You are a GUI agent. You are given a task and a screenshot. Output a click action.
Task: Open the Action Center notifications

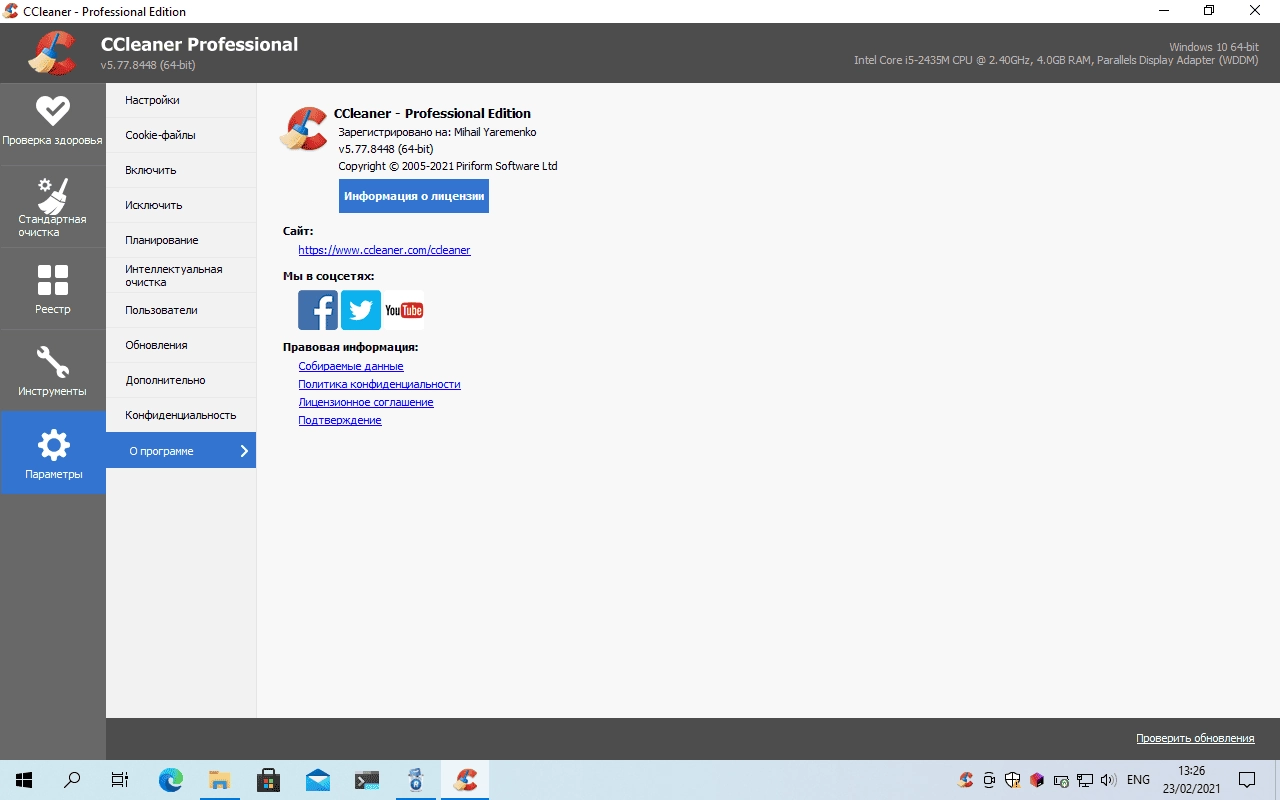(x=1247, y=780)
